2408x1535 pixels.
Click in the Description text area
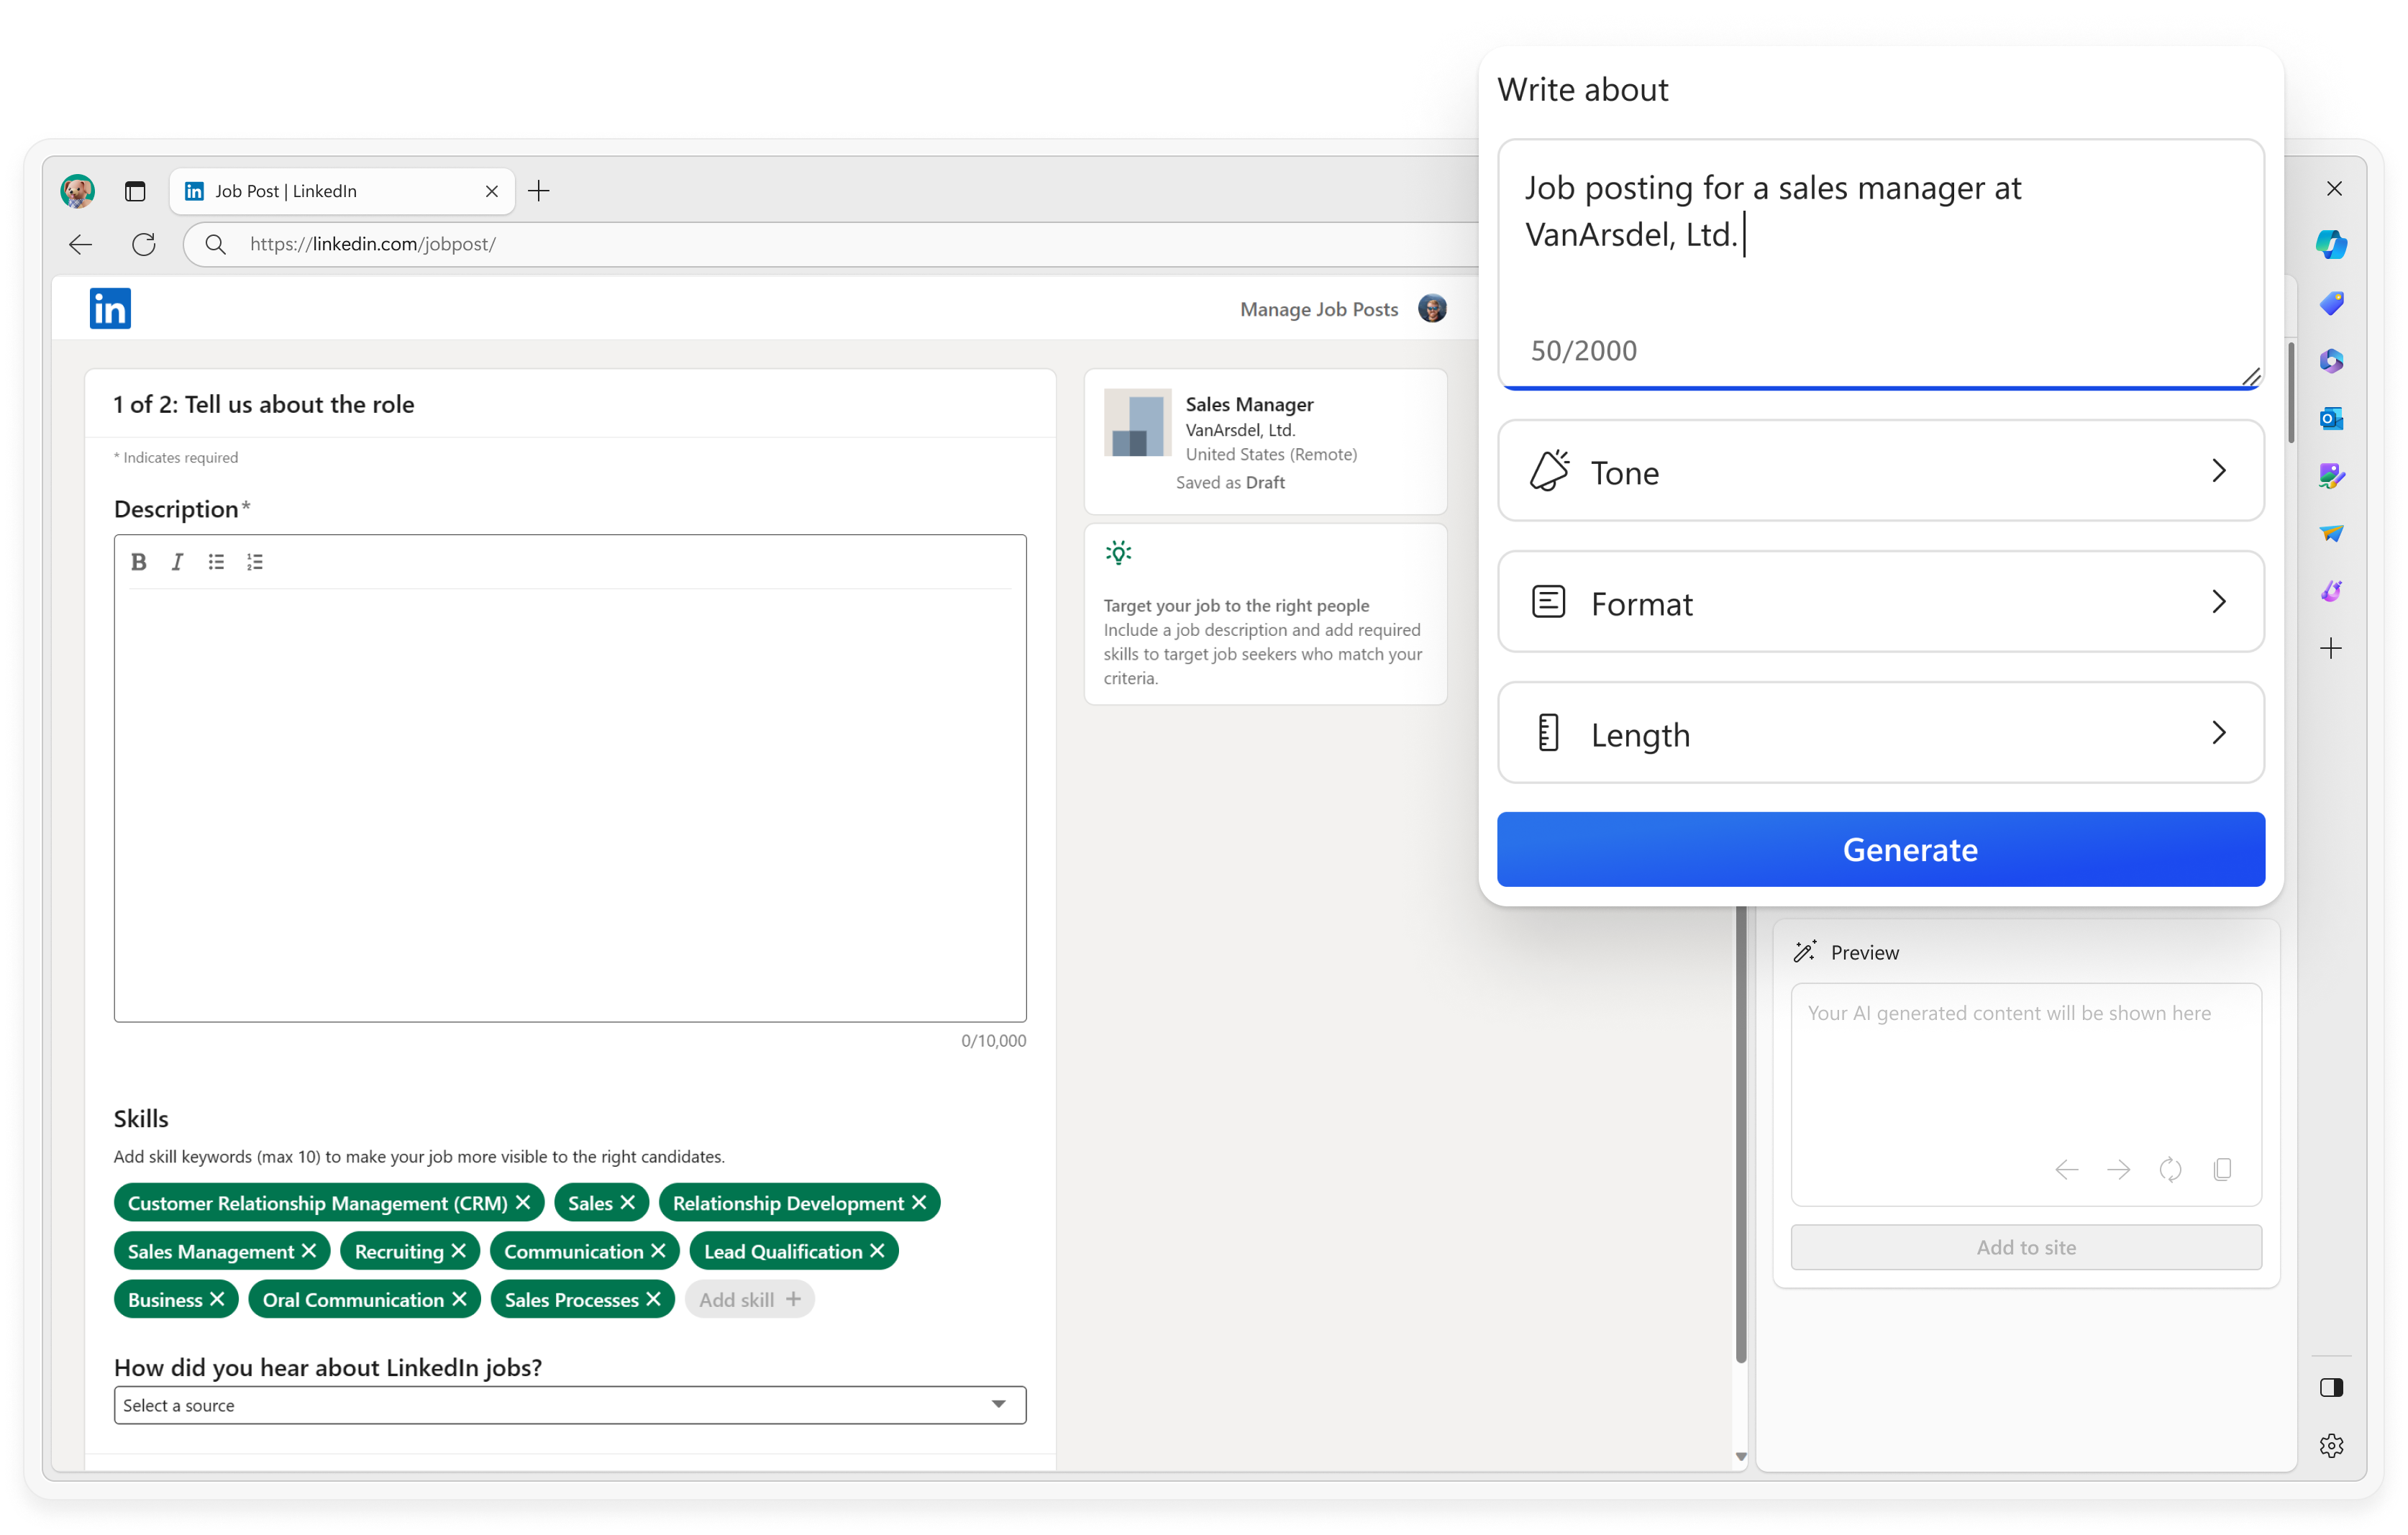[x=570, y=805]
